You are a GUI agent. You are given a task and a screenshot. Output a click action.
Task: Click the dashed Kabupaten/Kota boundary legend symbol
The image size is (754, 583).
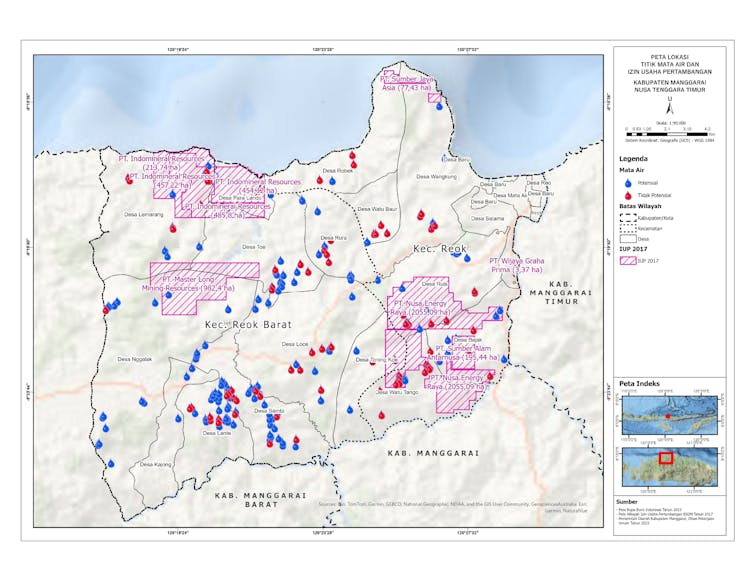(627, 217)
